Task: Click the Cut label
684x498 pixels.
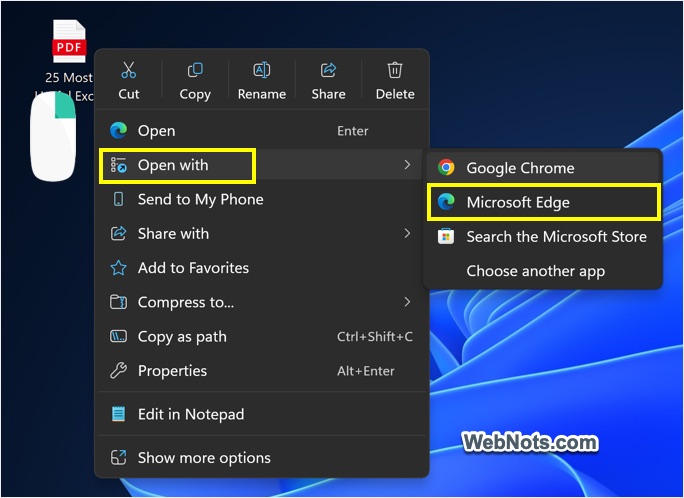Action: pos(129,94)
